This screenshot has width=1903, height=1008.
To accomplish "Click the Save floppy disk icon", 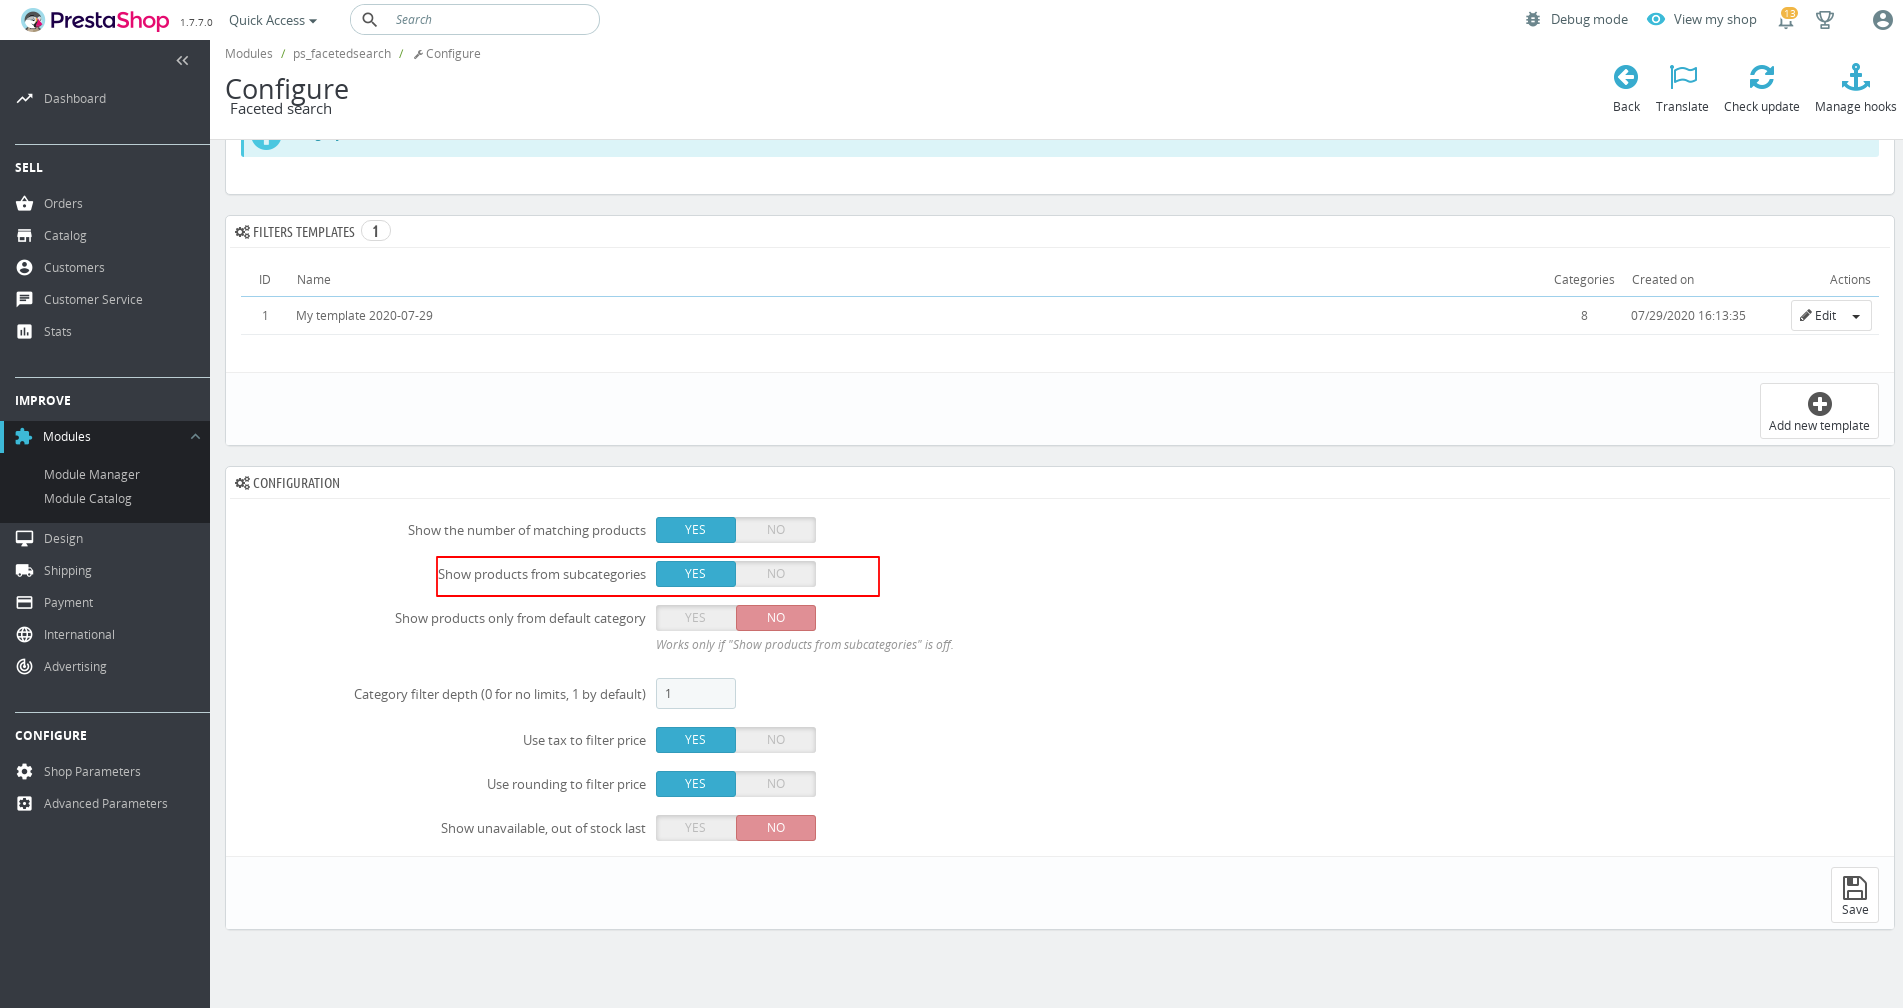I will tap(1855, 888).
